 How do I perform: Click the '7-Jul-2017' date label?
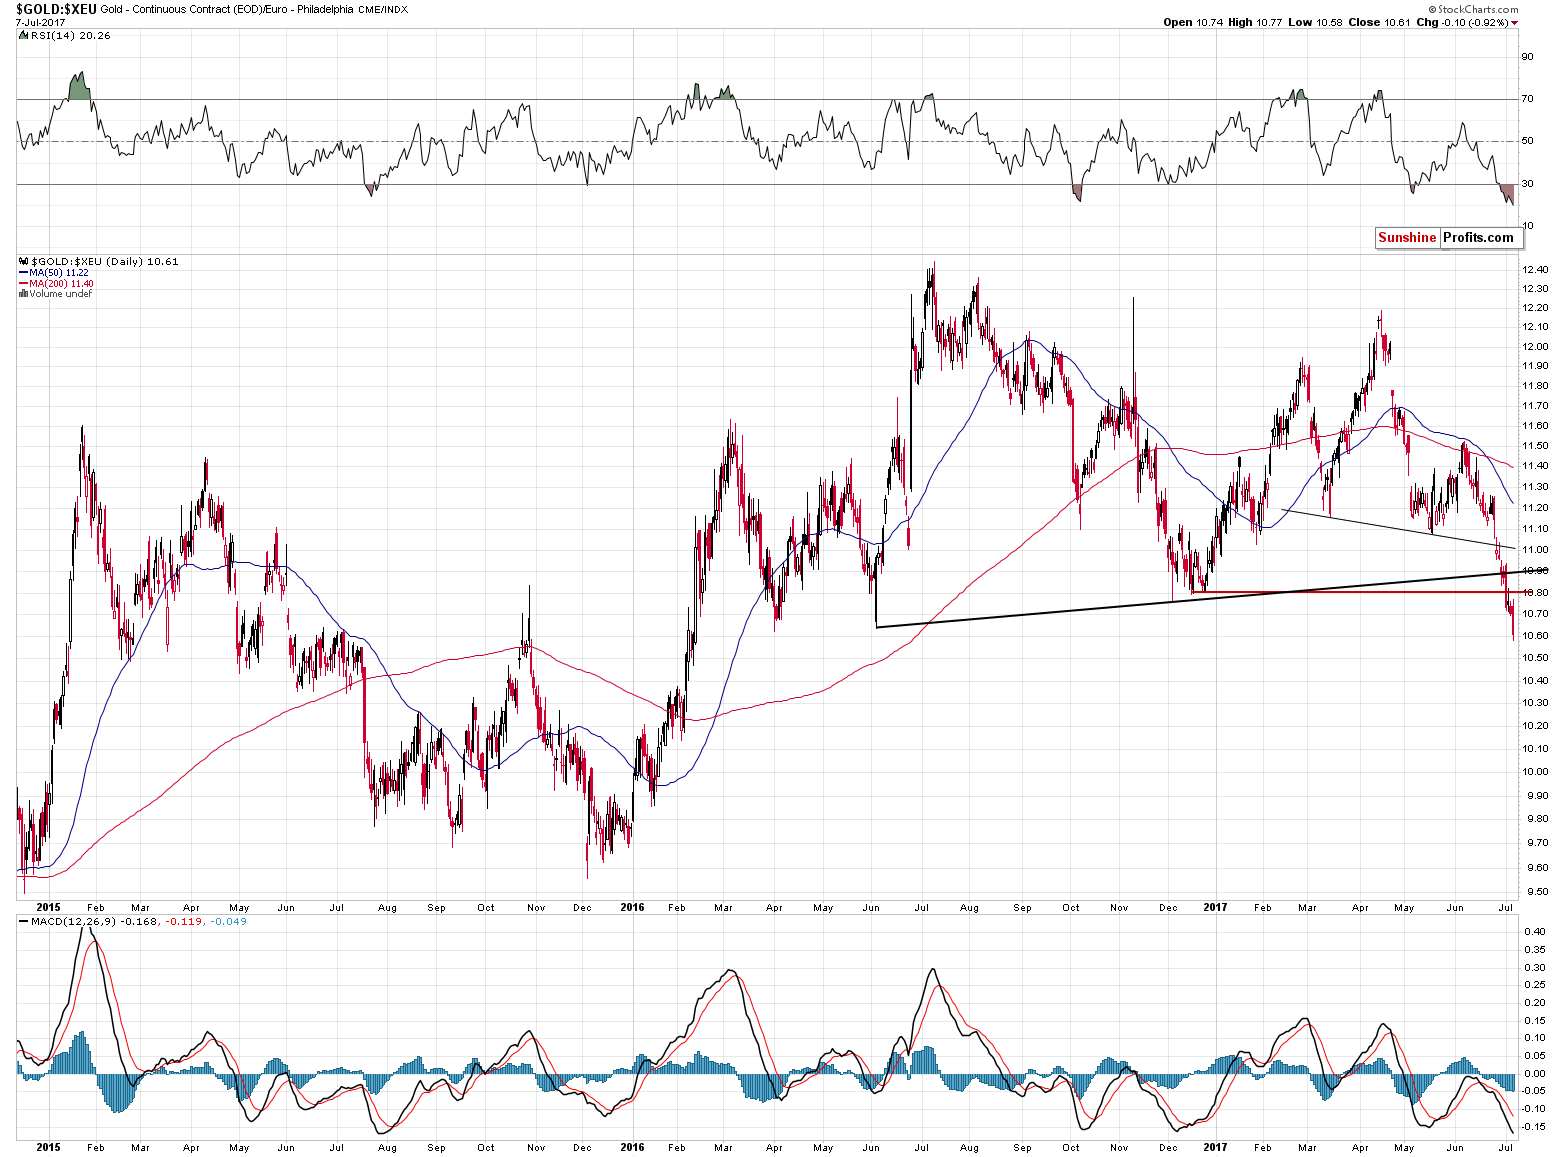39,21
